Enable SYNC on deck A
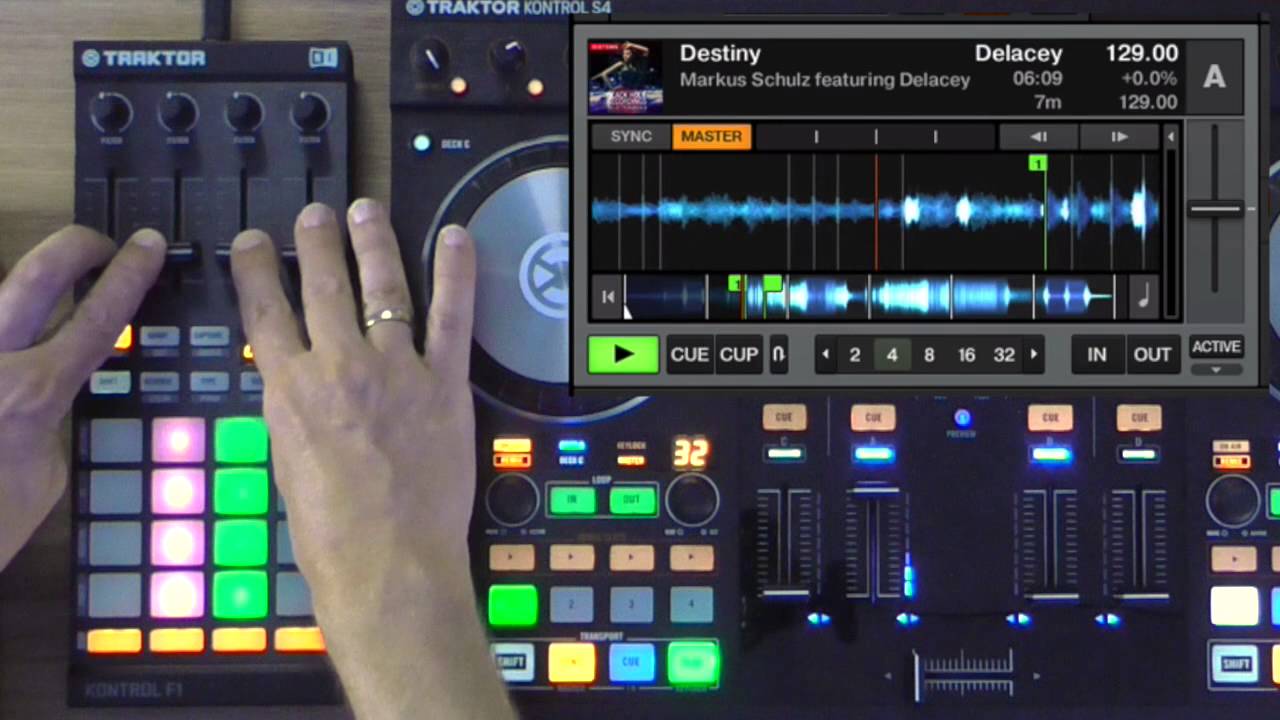1280x720 pixels. 630,136
